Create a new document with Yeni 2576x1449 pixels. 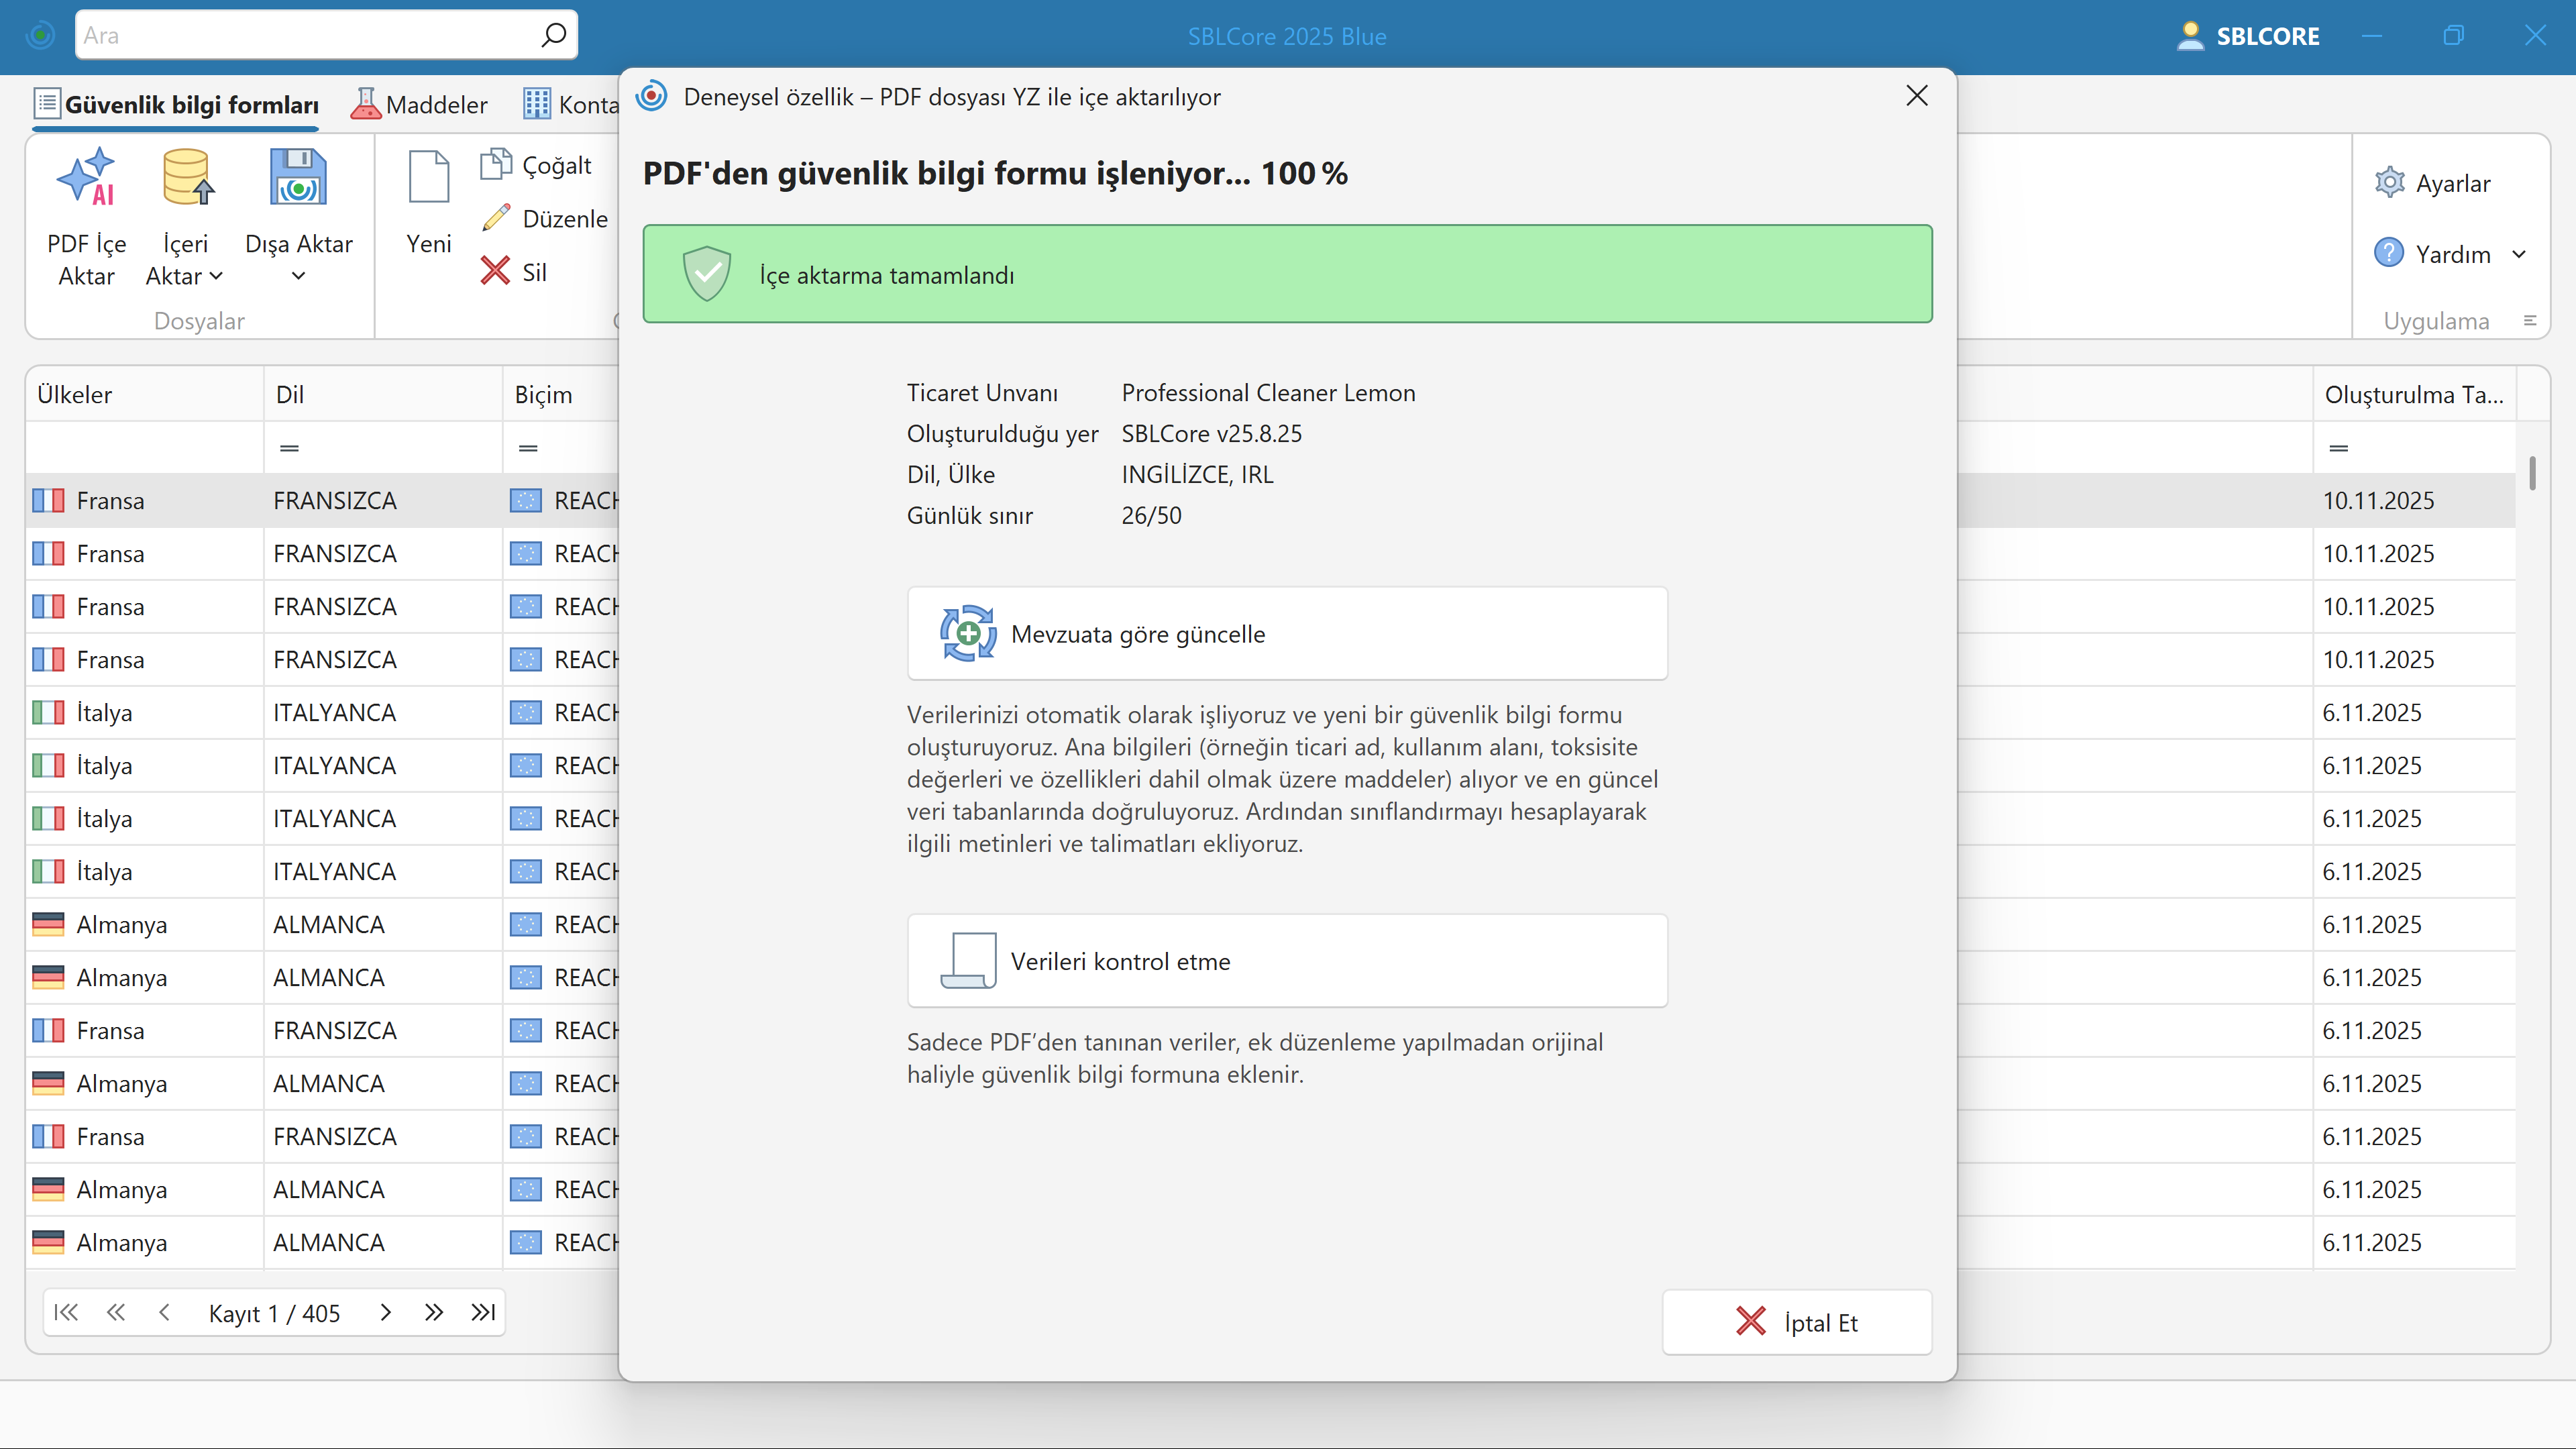tap(429, 200)
